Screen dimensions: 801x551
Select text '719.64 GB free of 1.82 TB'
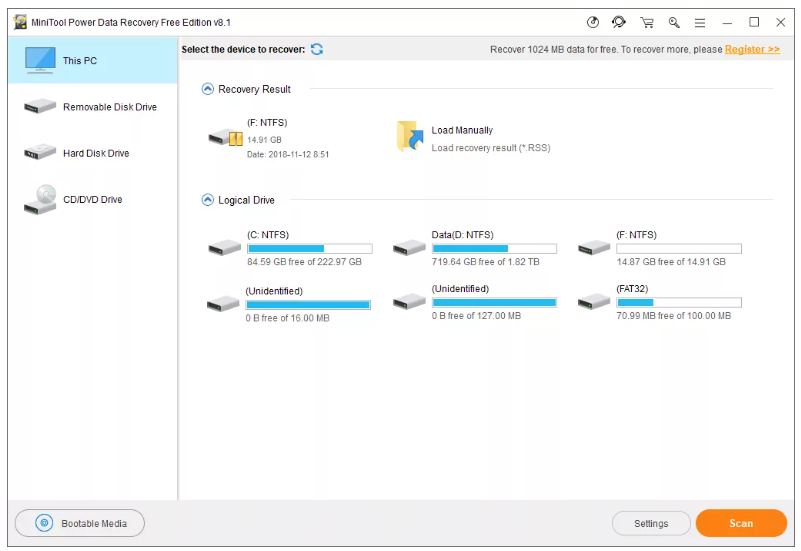click(x=485, y=261)
